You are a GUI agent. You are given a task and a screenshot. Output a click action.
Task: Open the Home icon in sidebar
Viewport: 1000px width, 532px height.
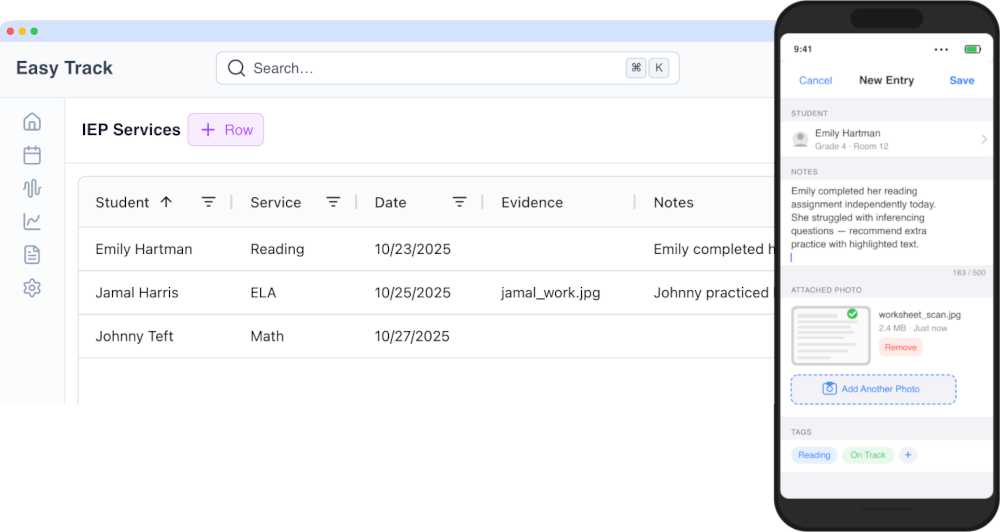click(x=32, y=122)
